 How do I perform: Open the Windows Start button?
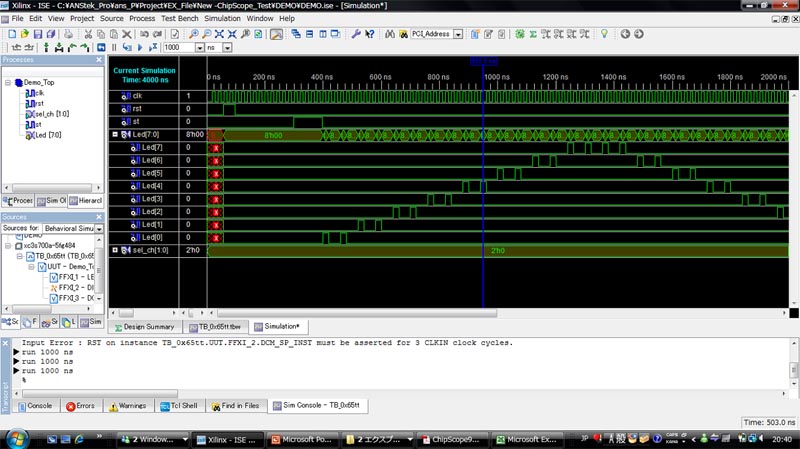[17, 438]
